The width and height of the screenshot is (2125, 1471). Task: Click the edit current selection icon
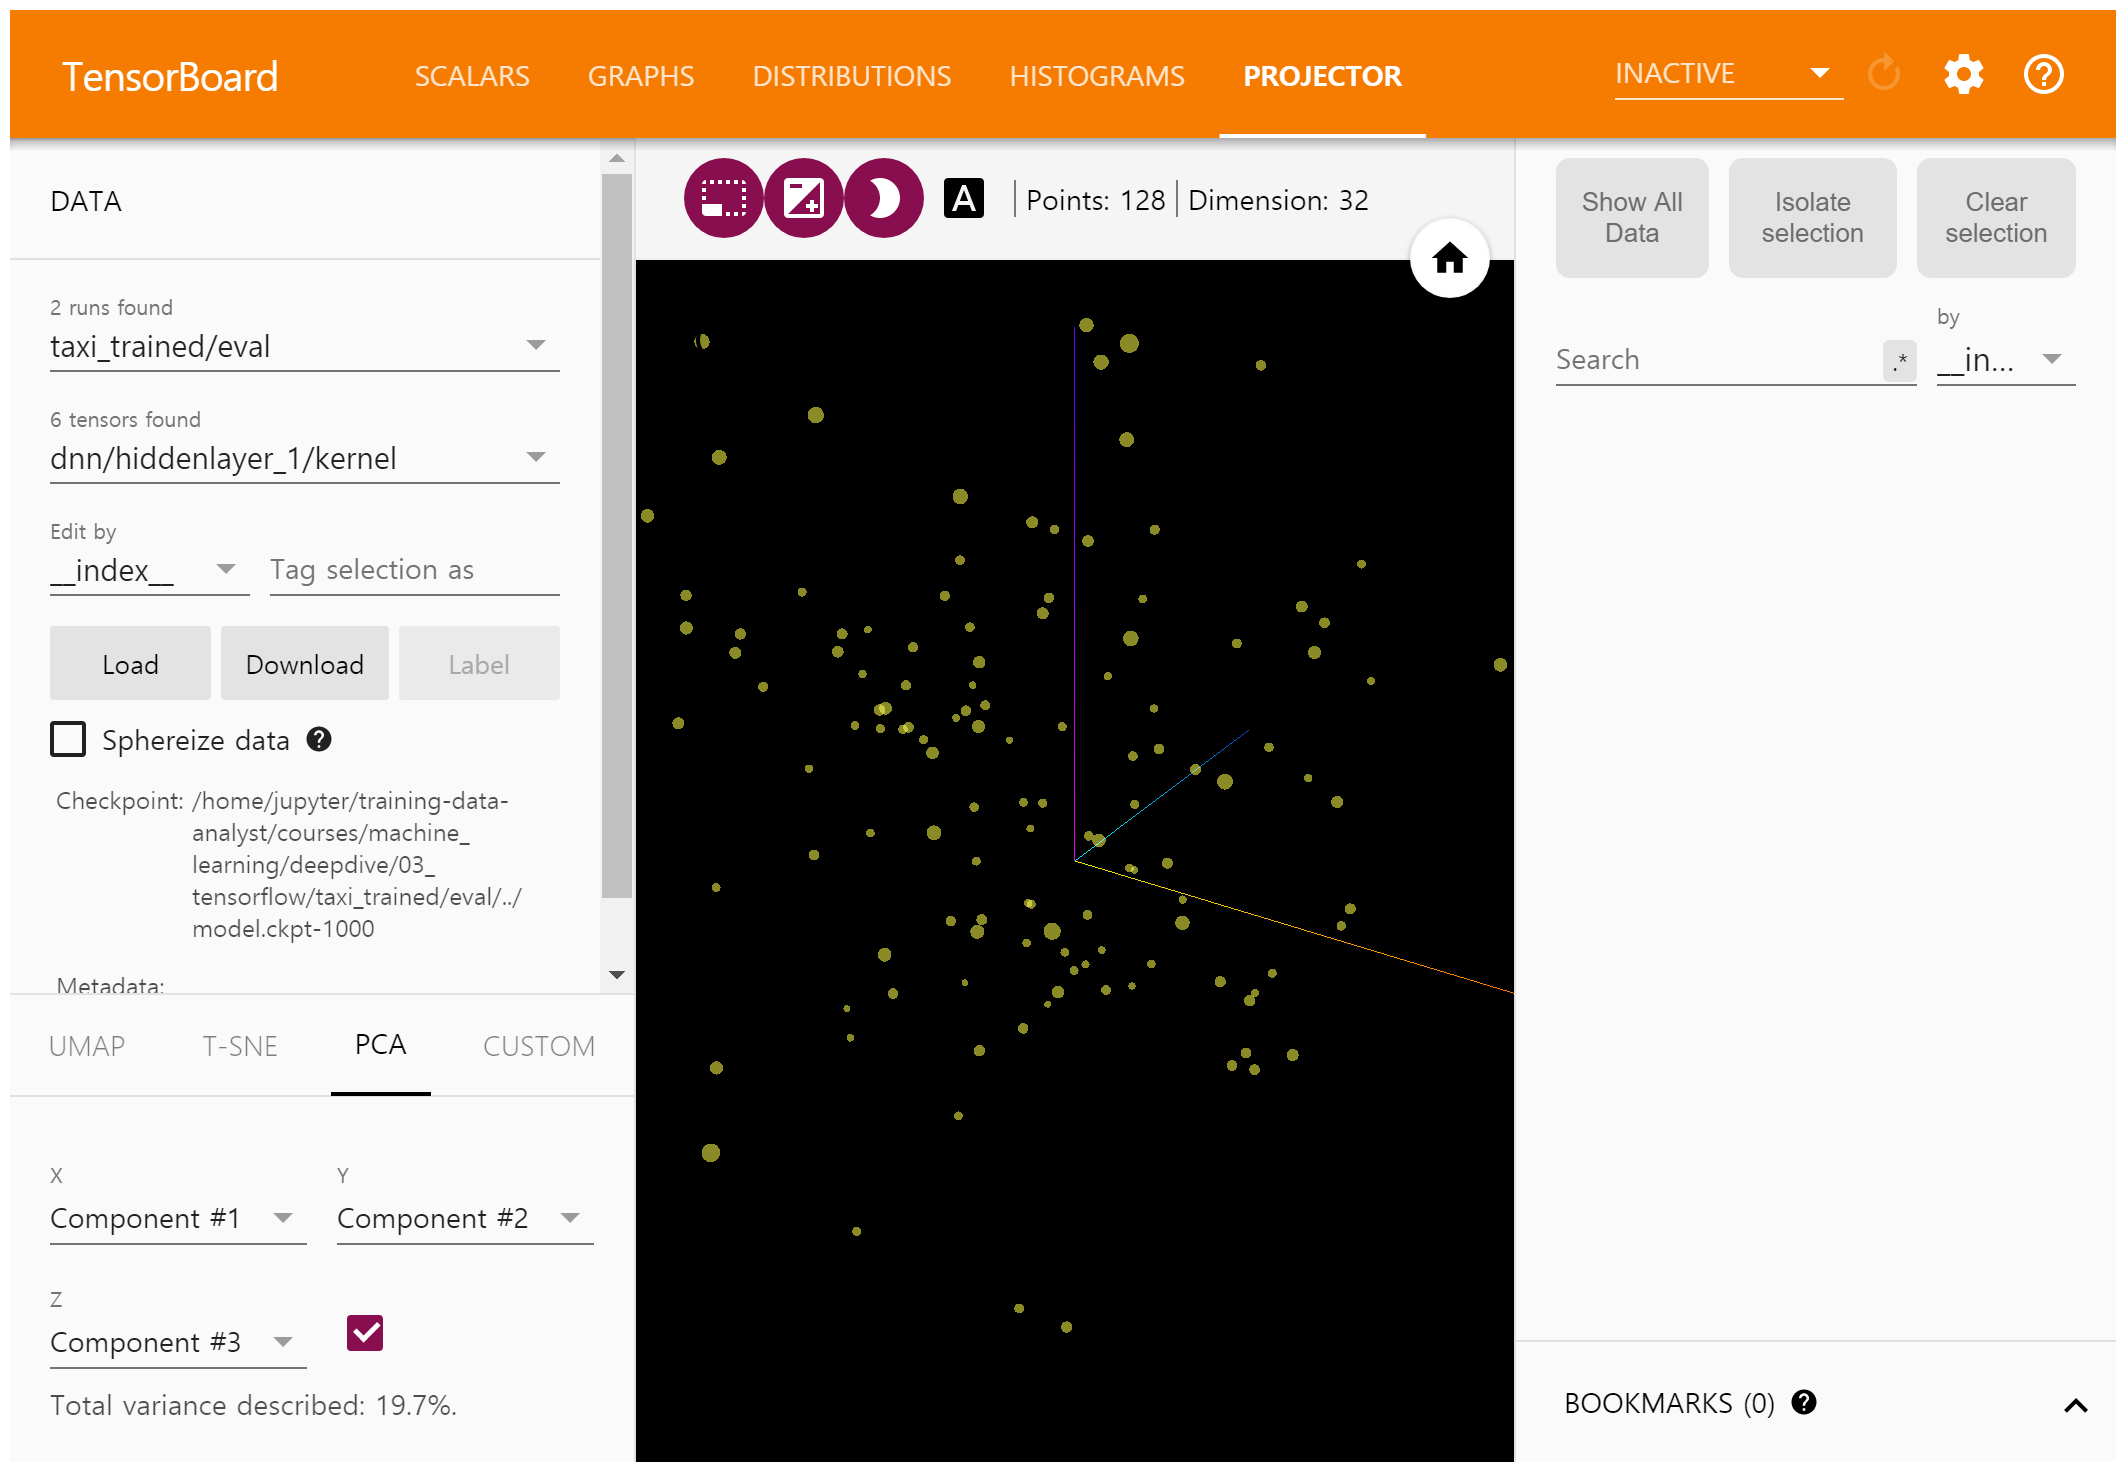(803, 199)
